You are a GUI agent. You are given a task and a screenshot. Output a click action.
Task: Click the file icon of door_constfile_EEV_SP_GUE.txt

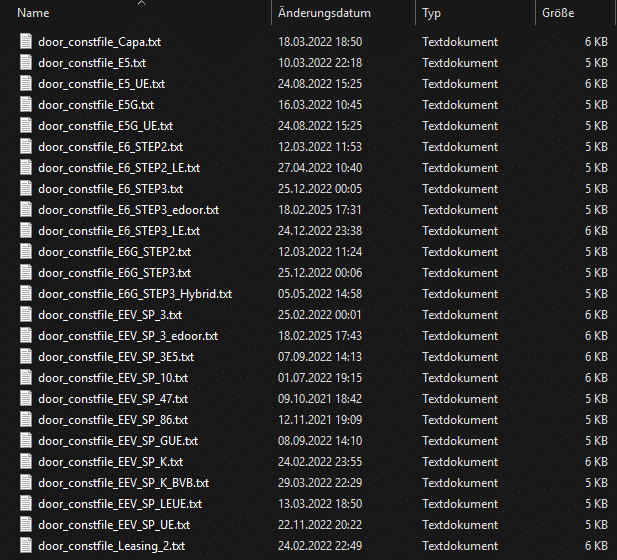tap(27, 440)
